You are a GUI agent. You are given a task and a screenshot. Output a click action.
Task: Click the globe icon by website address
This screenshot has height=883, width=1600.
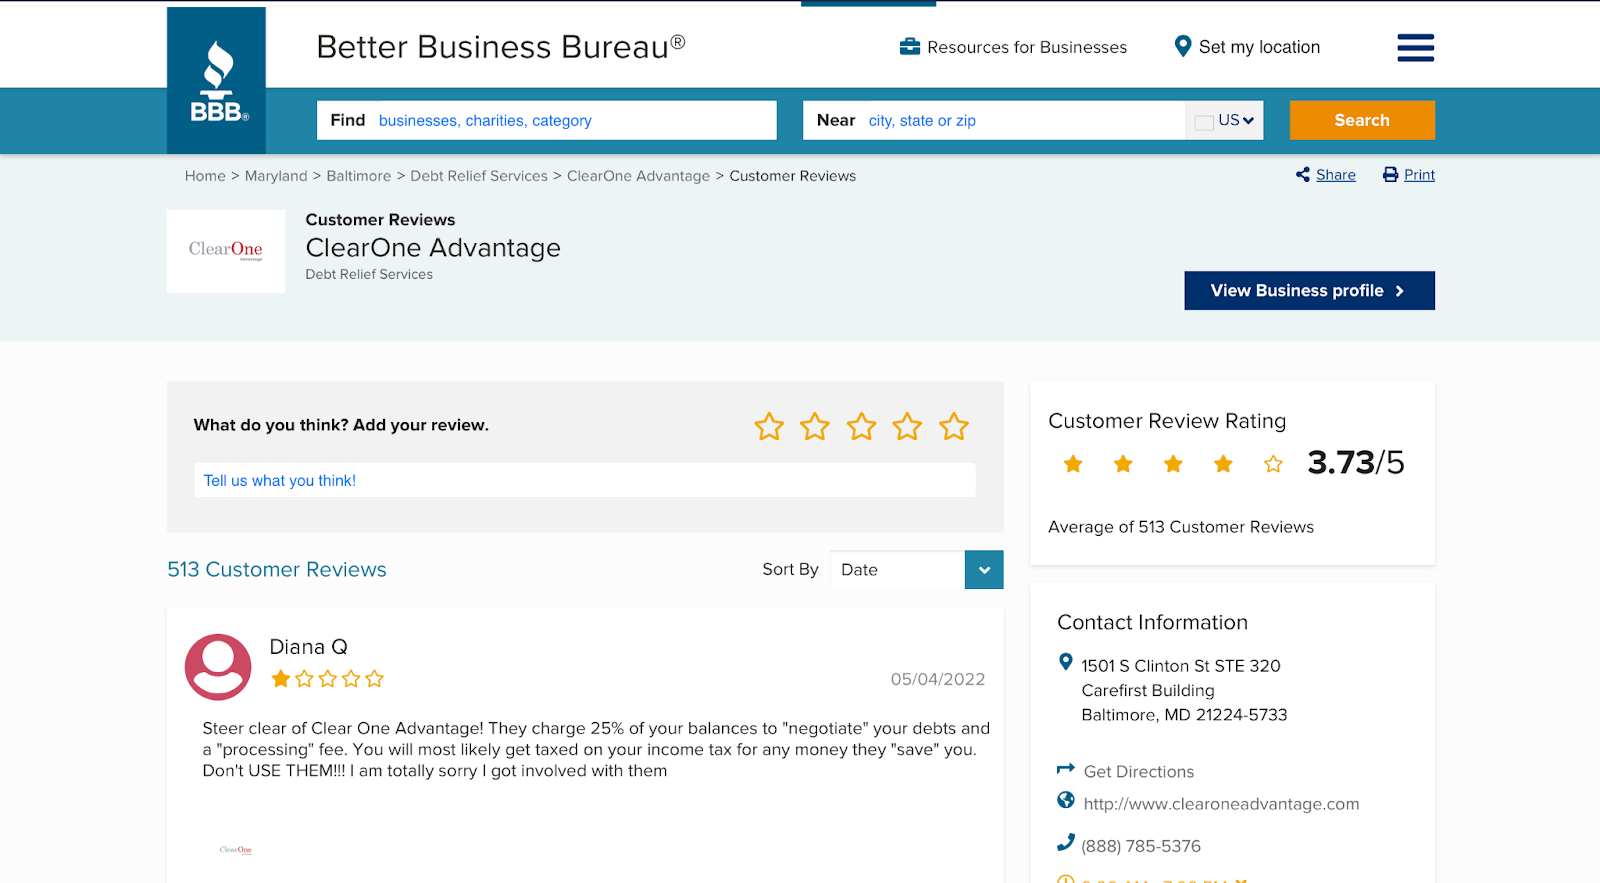[x=1066, y=800]
